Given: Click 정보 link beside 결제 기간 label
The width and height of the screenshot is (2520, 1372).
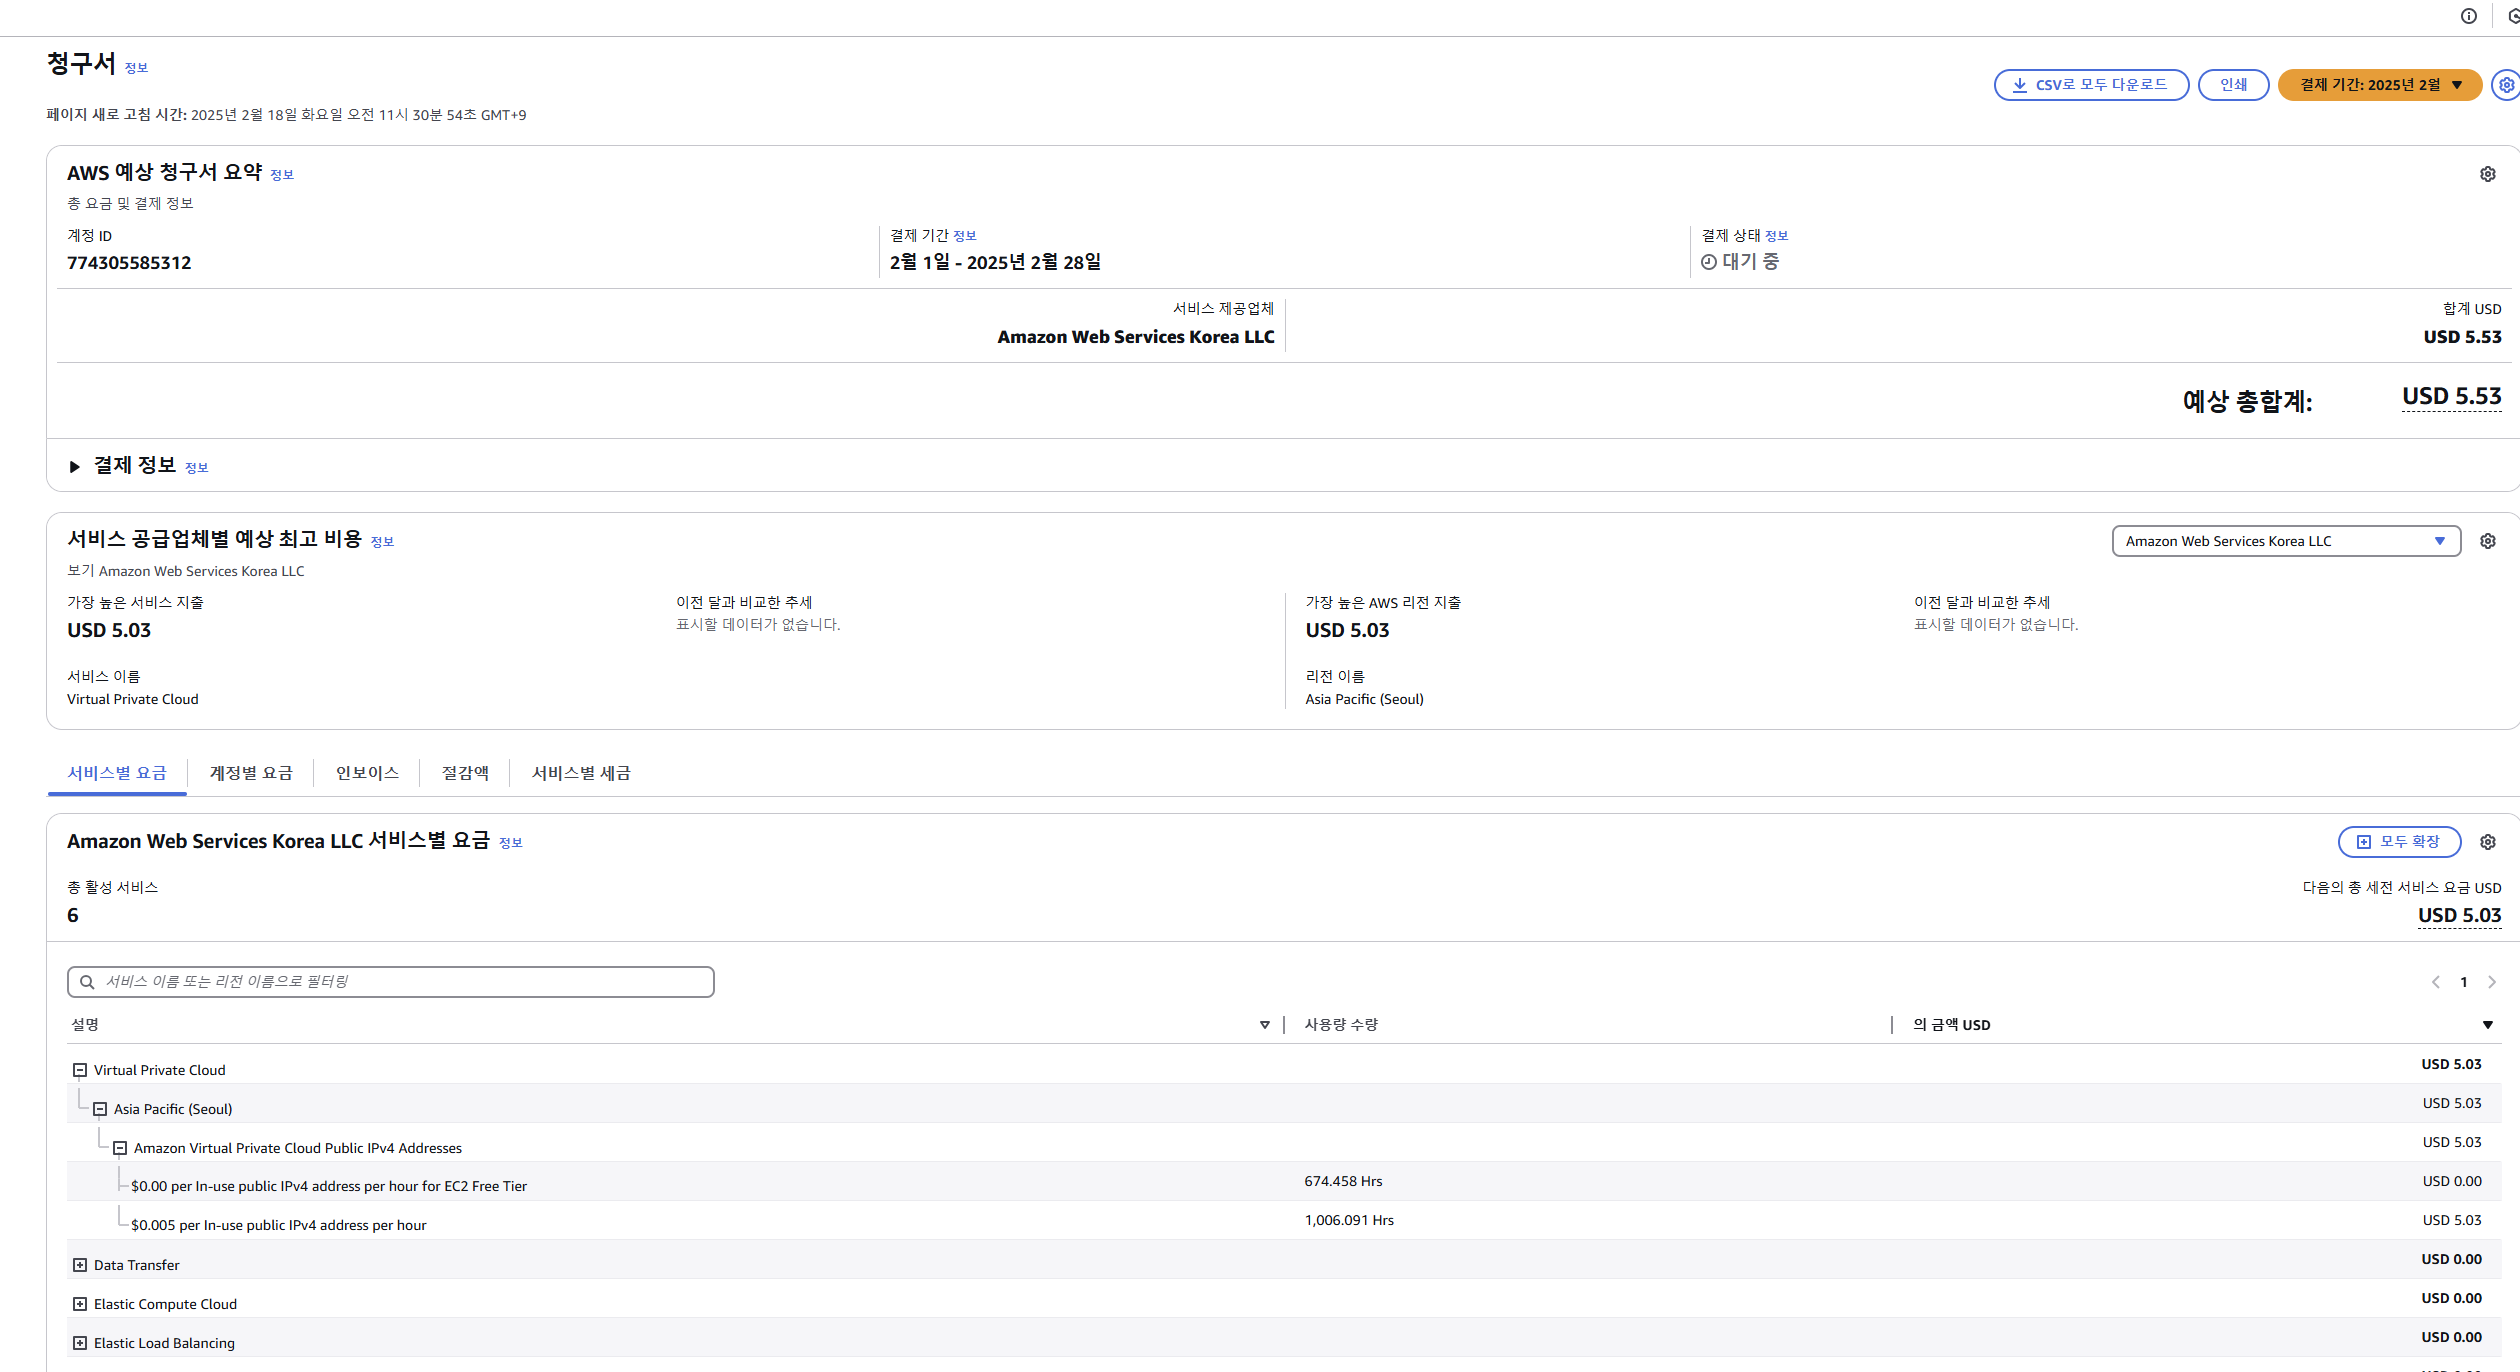Looking at the screenshot, I should (965, 236).
